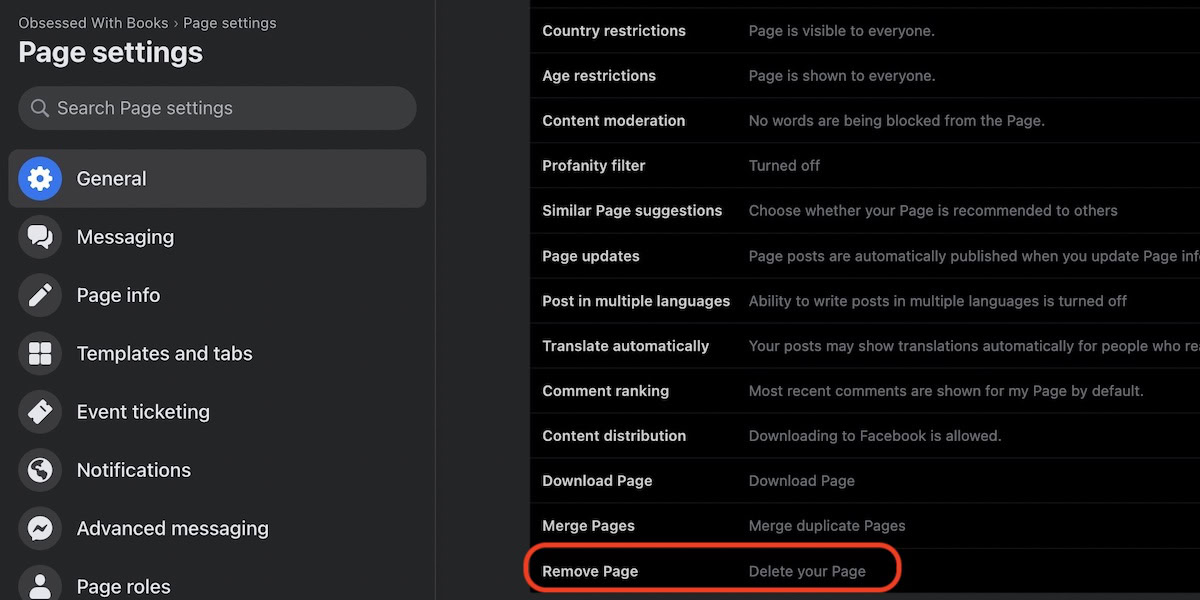Switch to Templates and tabs section
Screen dimensions: 1200x600
[x=164, y=353]
